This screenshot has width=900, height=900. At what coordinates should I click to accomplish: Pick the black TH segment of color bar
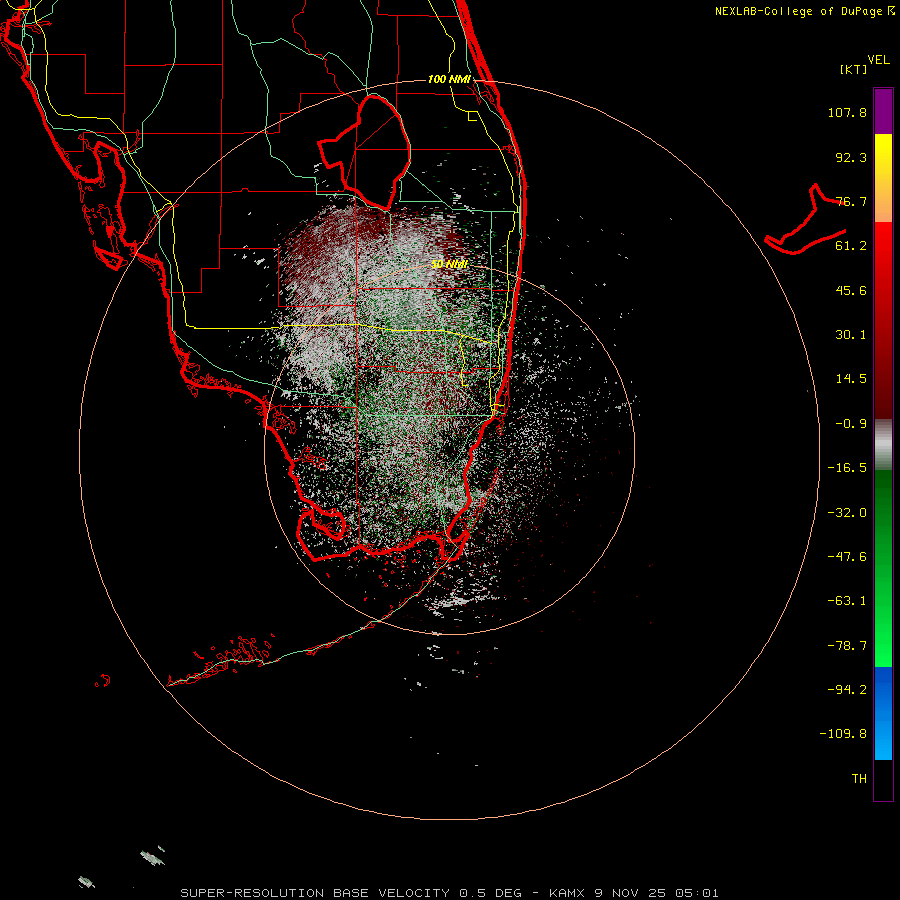(x=883, y=780)
